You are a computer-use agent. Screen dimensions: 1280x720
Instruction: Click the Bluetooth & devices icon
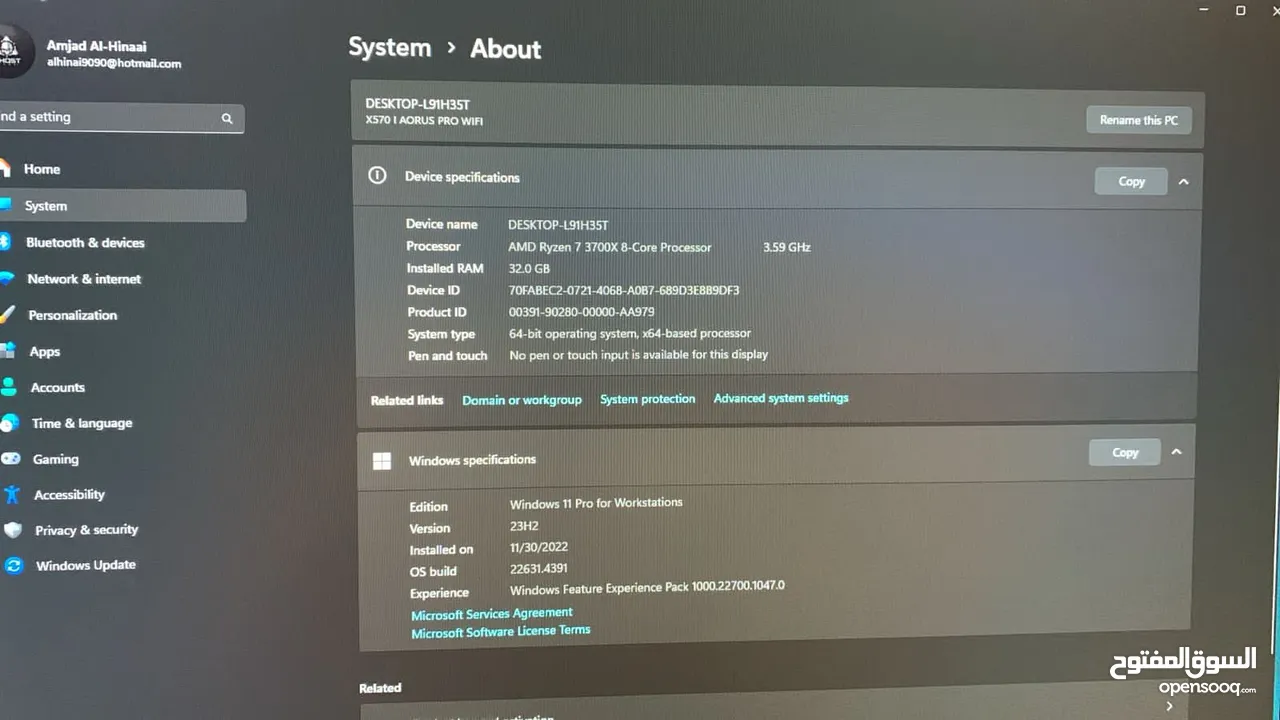[4, 242]
